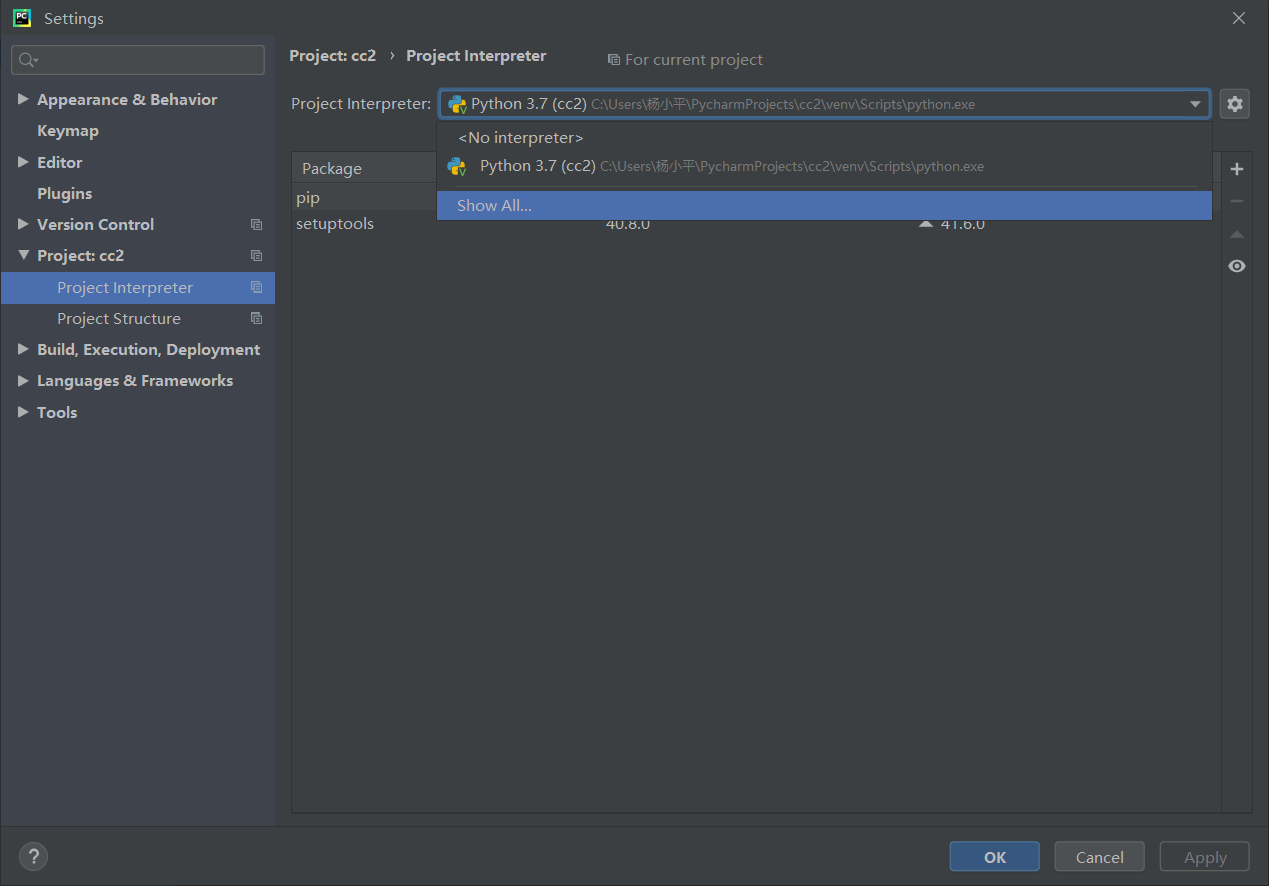Click the Python icon in the interpreter combo box
This screenshot has width=1269, height=886.
(457, 104)
